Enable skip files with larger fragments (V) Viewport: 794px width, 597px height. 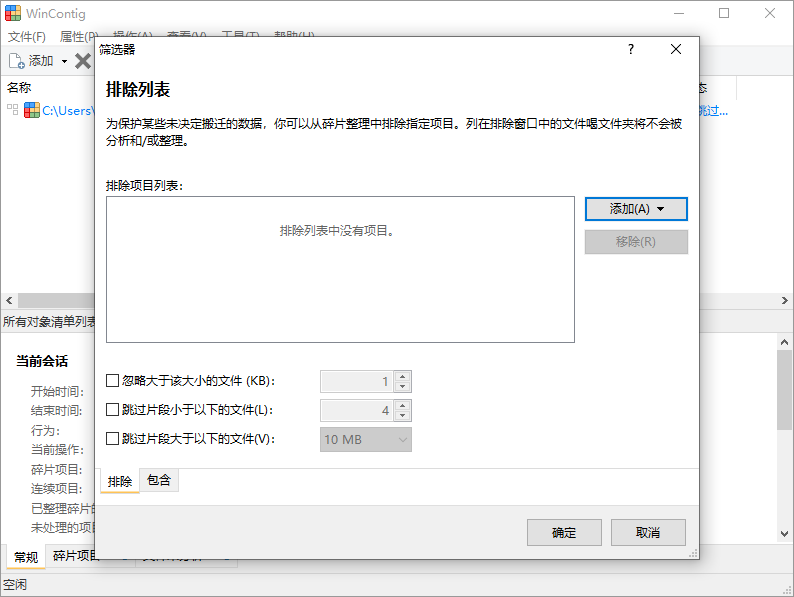(x=112, y=439)
